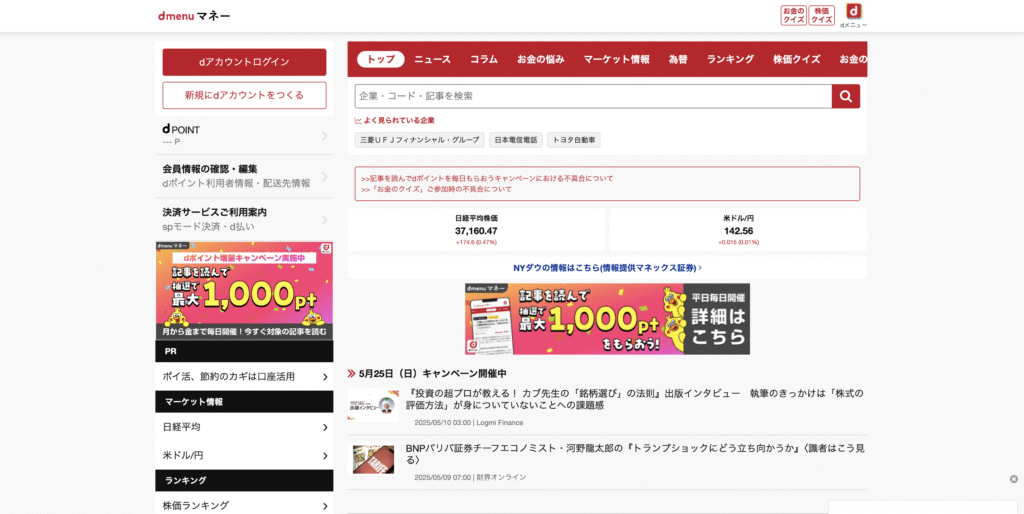Expand the dPOINT row chevron
The width and height of the screenshot is (1024, 514).
(x=325, y=135)
